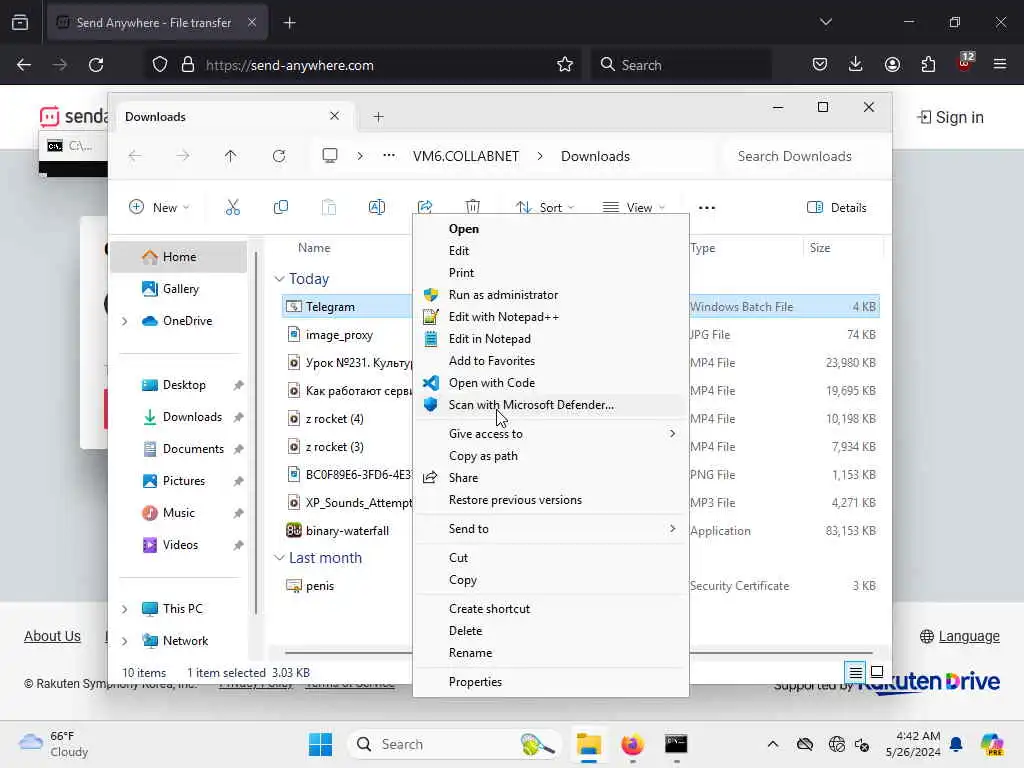Reload the Firefox page
Image resolution: width=1024 pixels, height=768 pixels.
click(x=96, y=65)
